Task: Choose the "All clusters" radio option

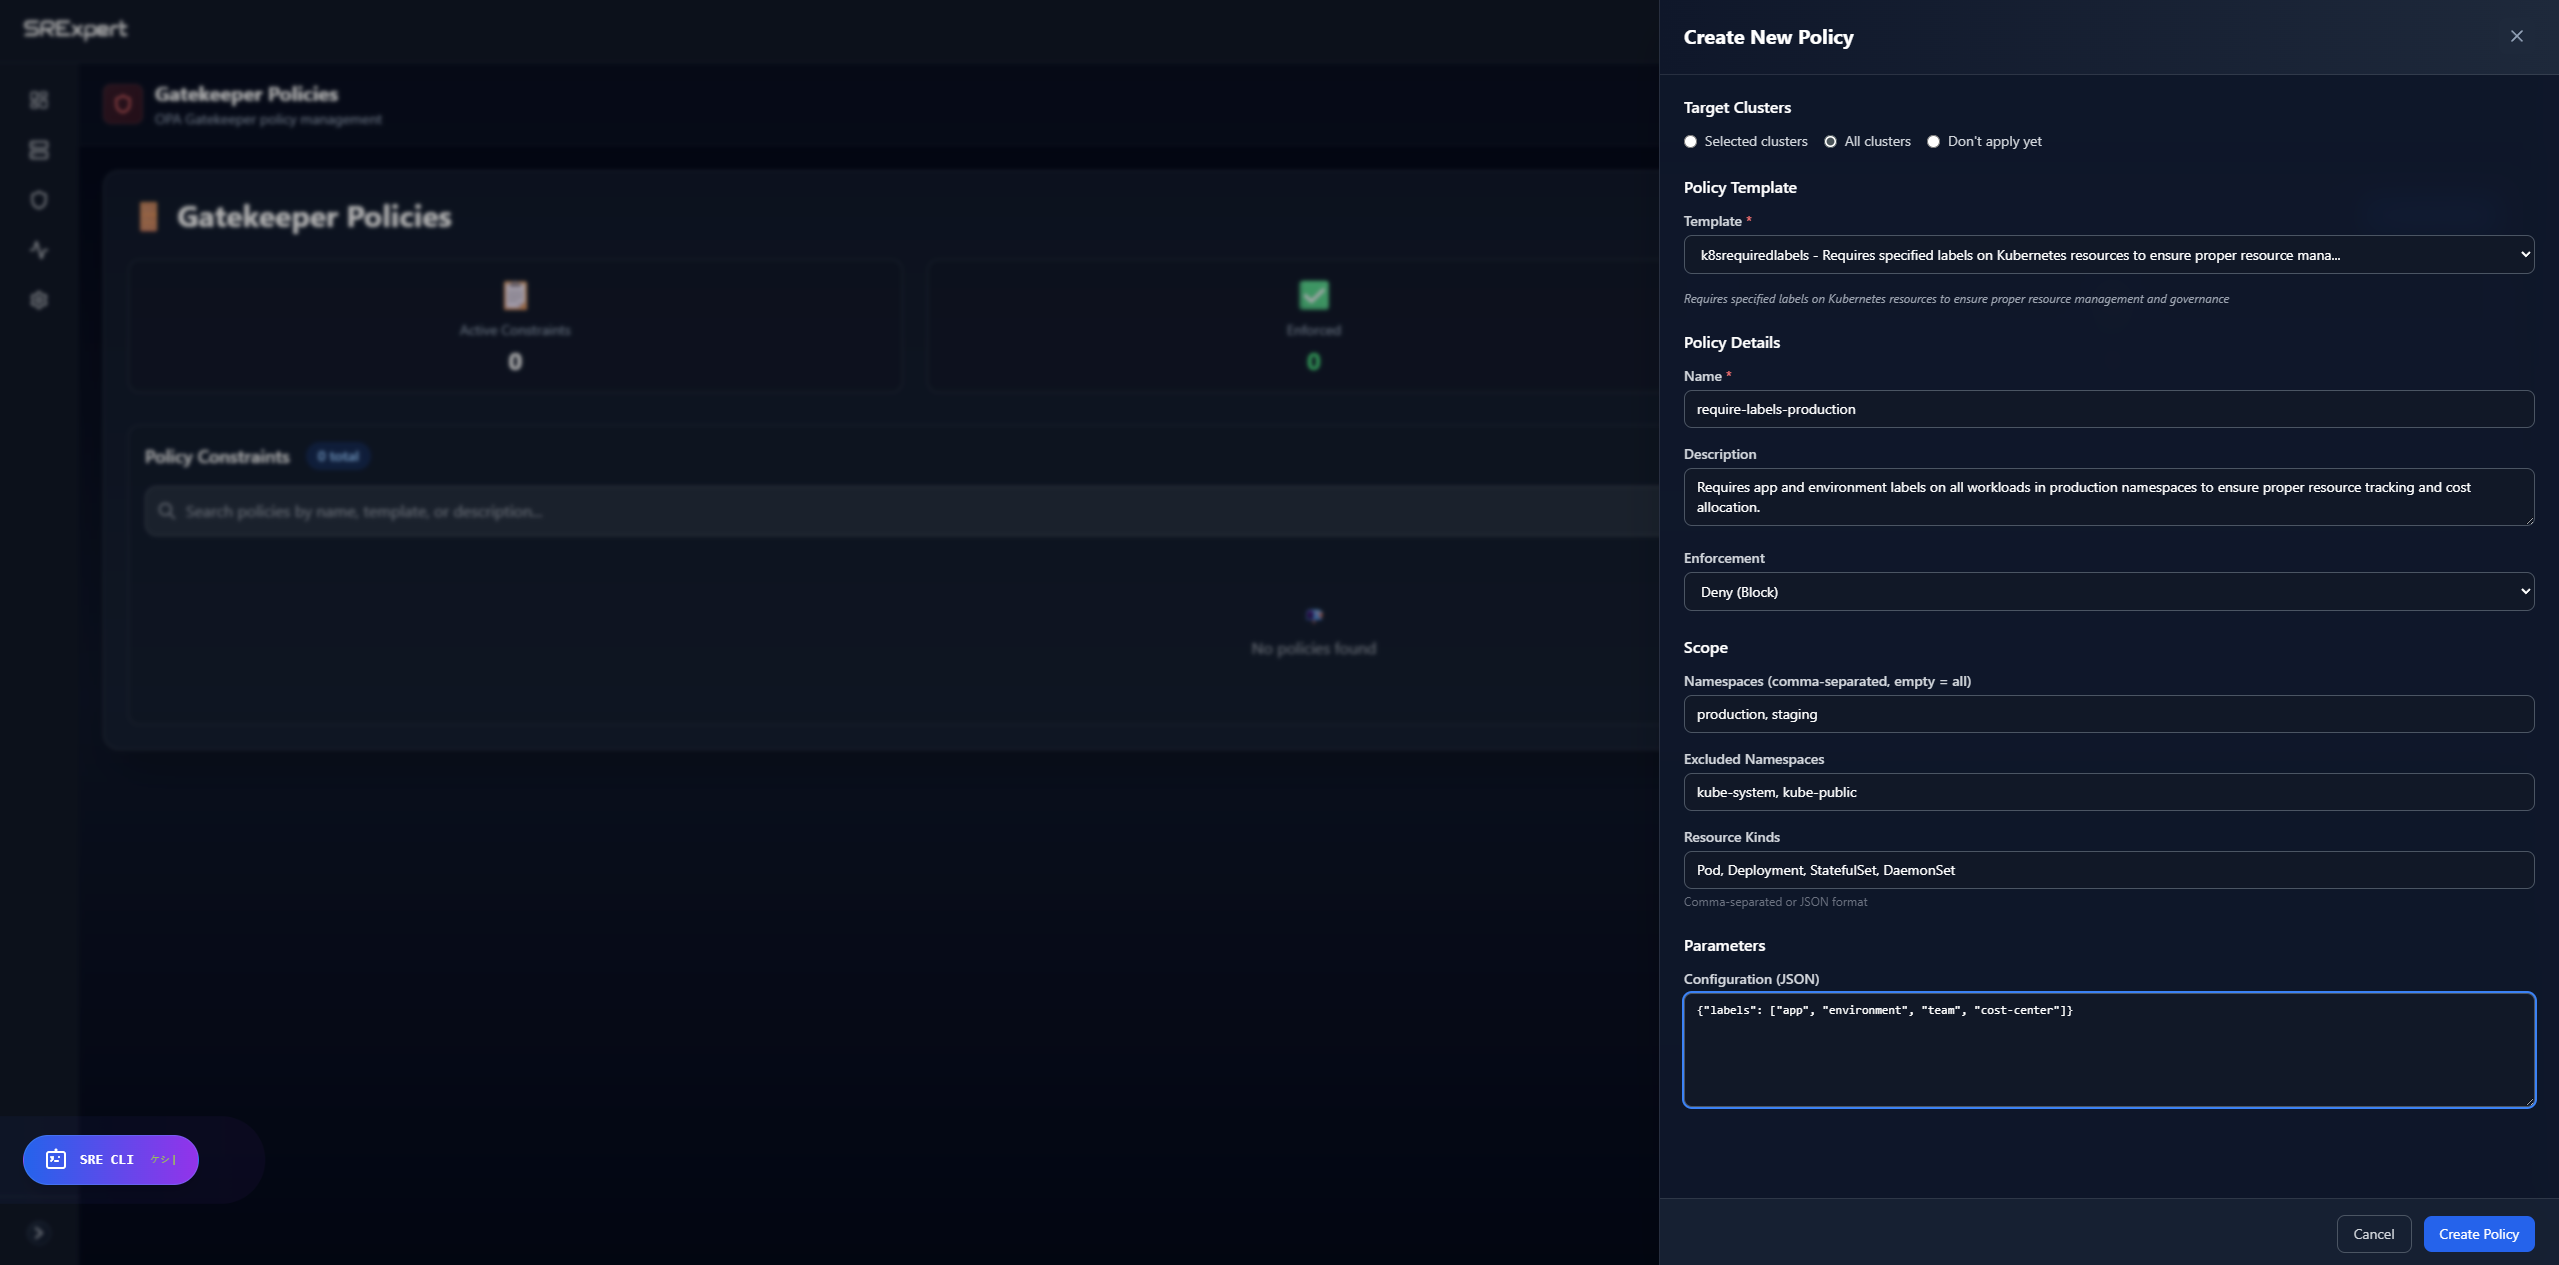Action: (x=1830, y=142)
